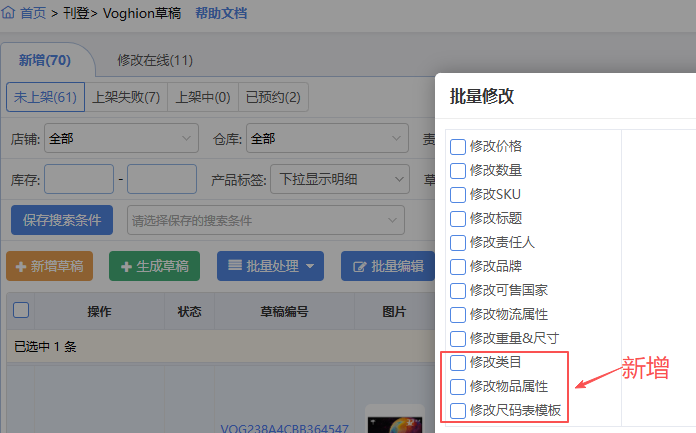Expand the 仓库 dropdown
The height and width of the screenshot is (433, 696).
coord(327,138)
